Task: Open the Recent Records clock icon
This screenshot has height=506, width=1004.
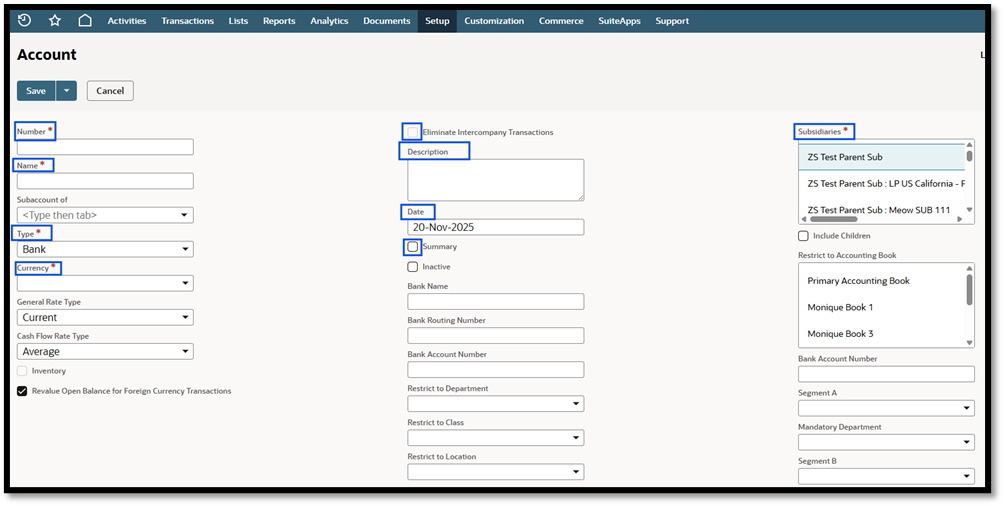Action: point(24,20)
